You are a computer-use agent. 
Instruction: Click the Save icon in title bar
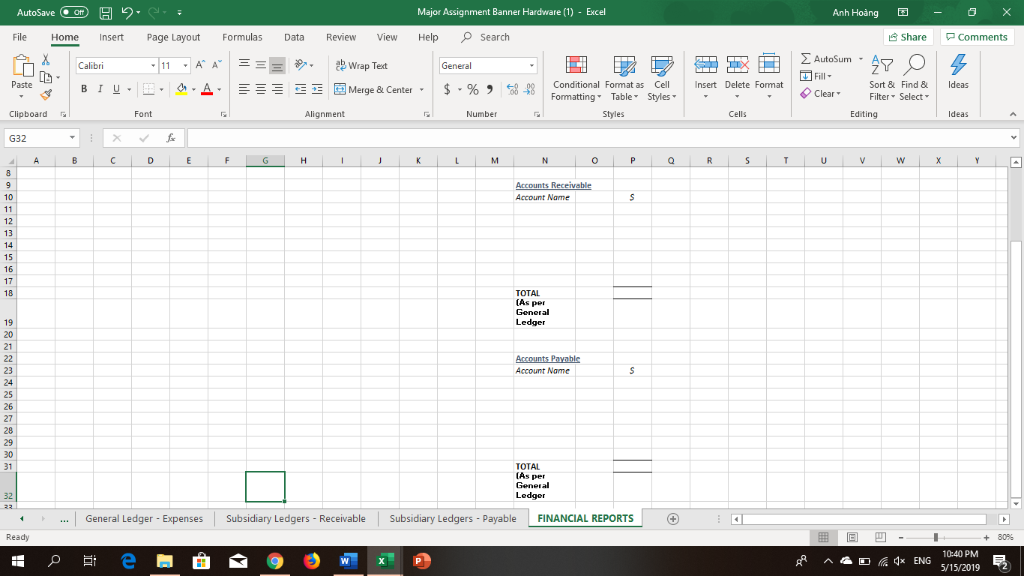[x=105, y=12]
